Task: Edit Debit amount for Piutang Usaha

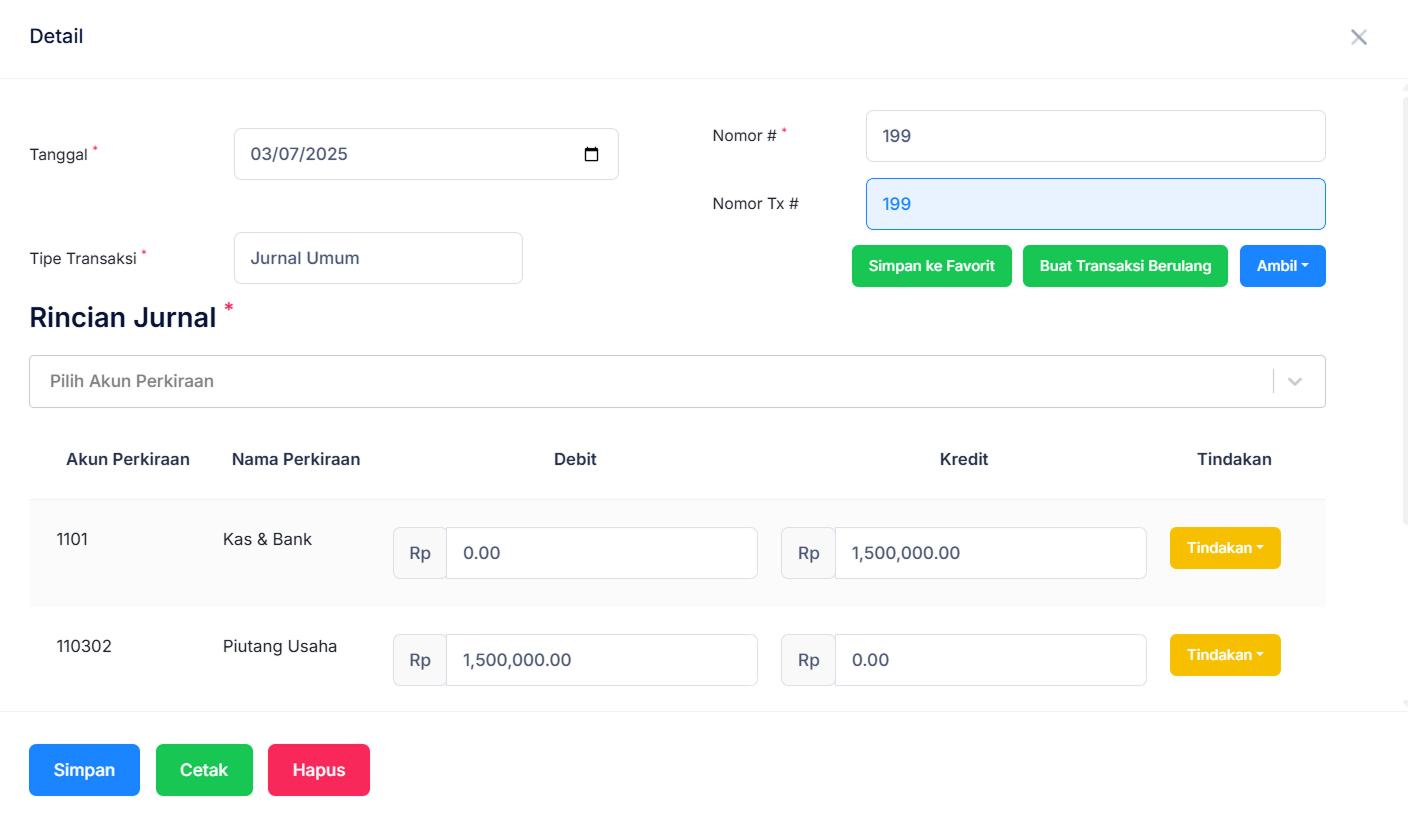Action: coord(601,660)
